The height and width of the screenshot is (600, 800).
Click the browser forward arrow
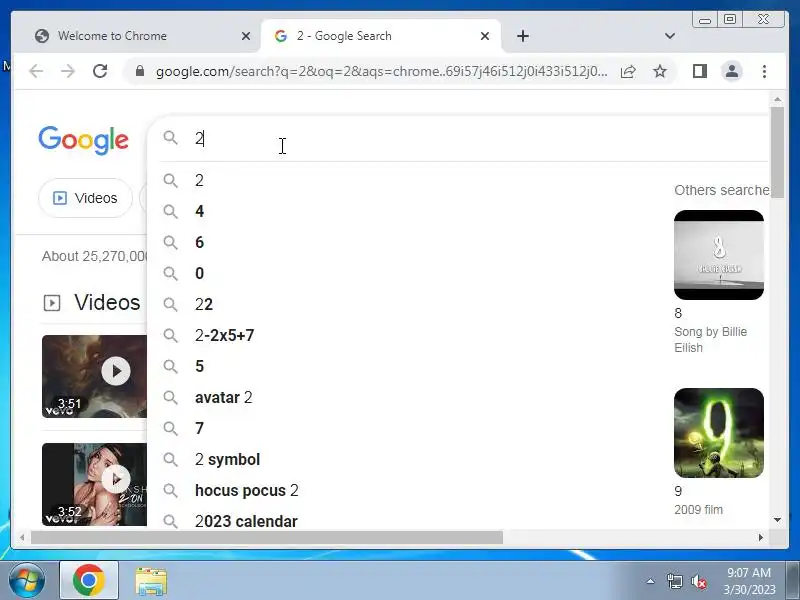pyautogui.click(x=68, y=71)
